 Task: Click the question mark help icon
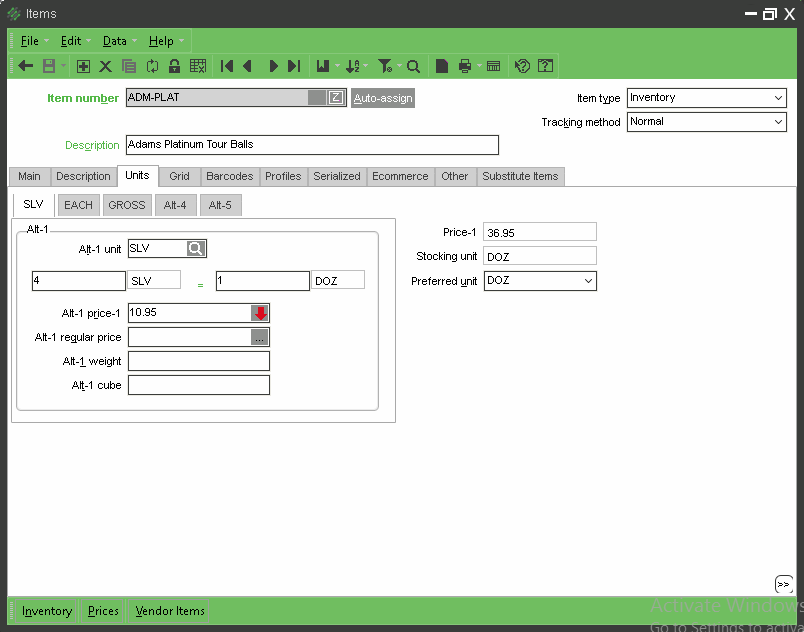(545, 66)
